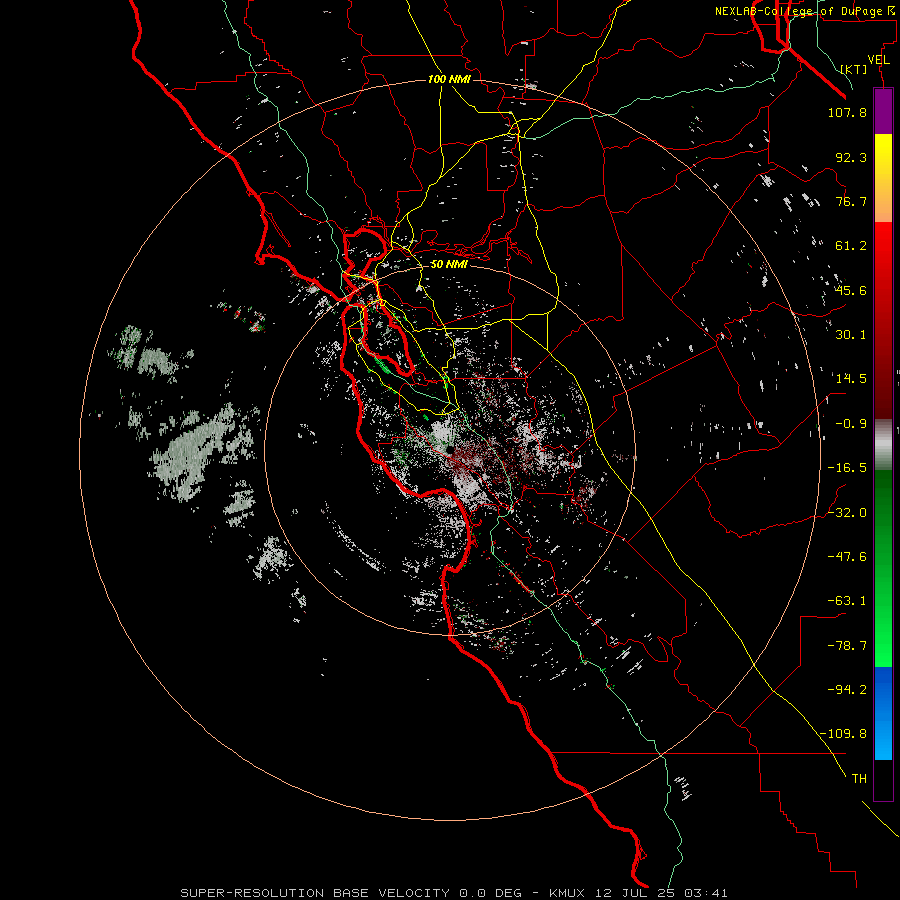The width and height of the screenshot is (900, 900).
Task: Click the -32.0 value on velocity scale
Action: [x=847, y=513]
